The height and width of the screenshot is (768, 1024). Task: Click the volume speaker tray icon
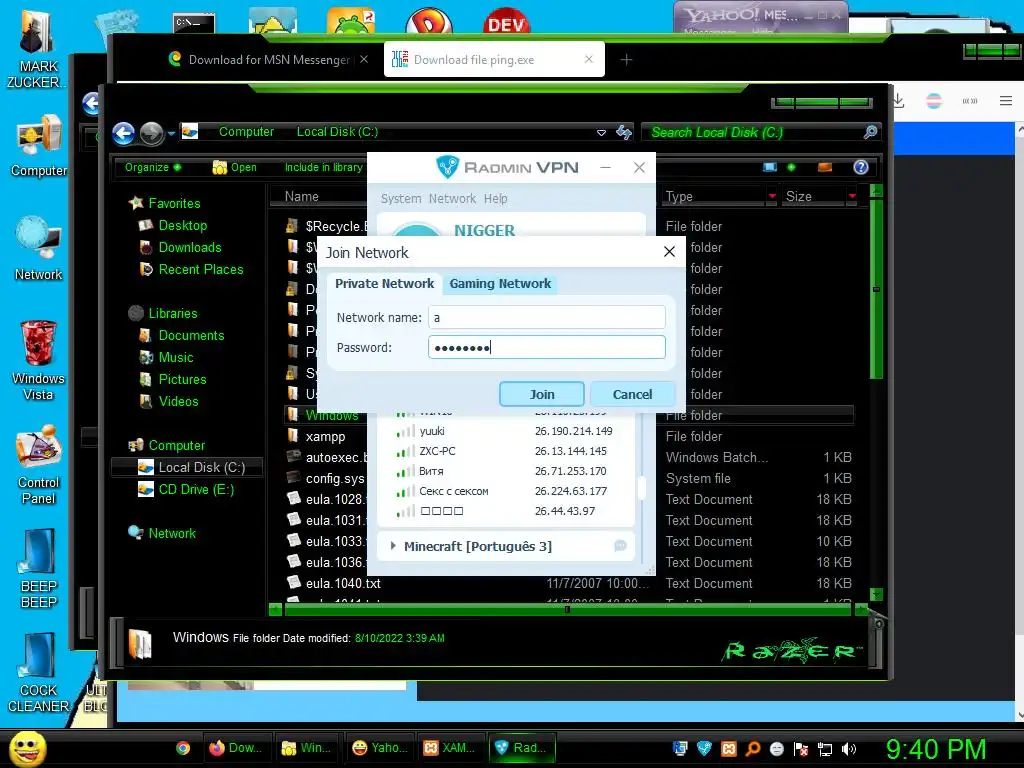[x=848, y=749]
